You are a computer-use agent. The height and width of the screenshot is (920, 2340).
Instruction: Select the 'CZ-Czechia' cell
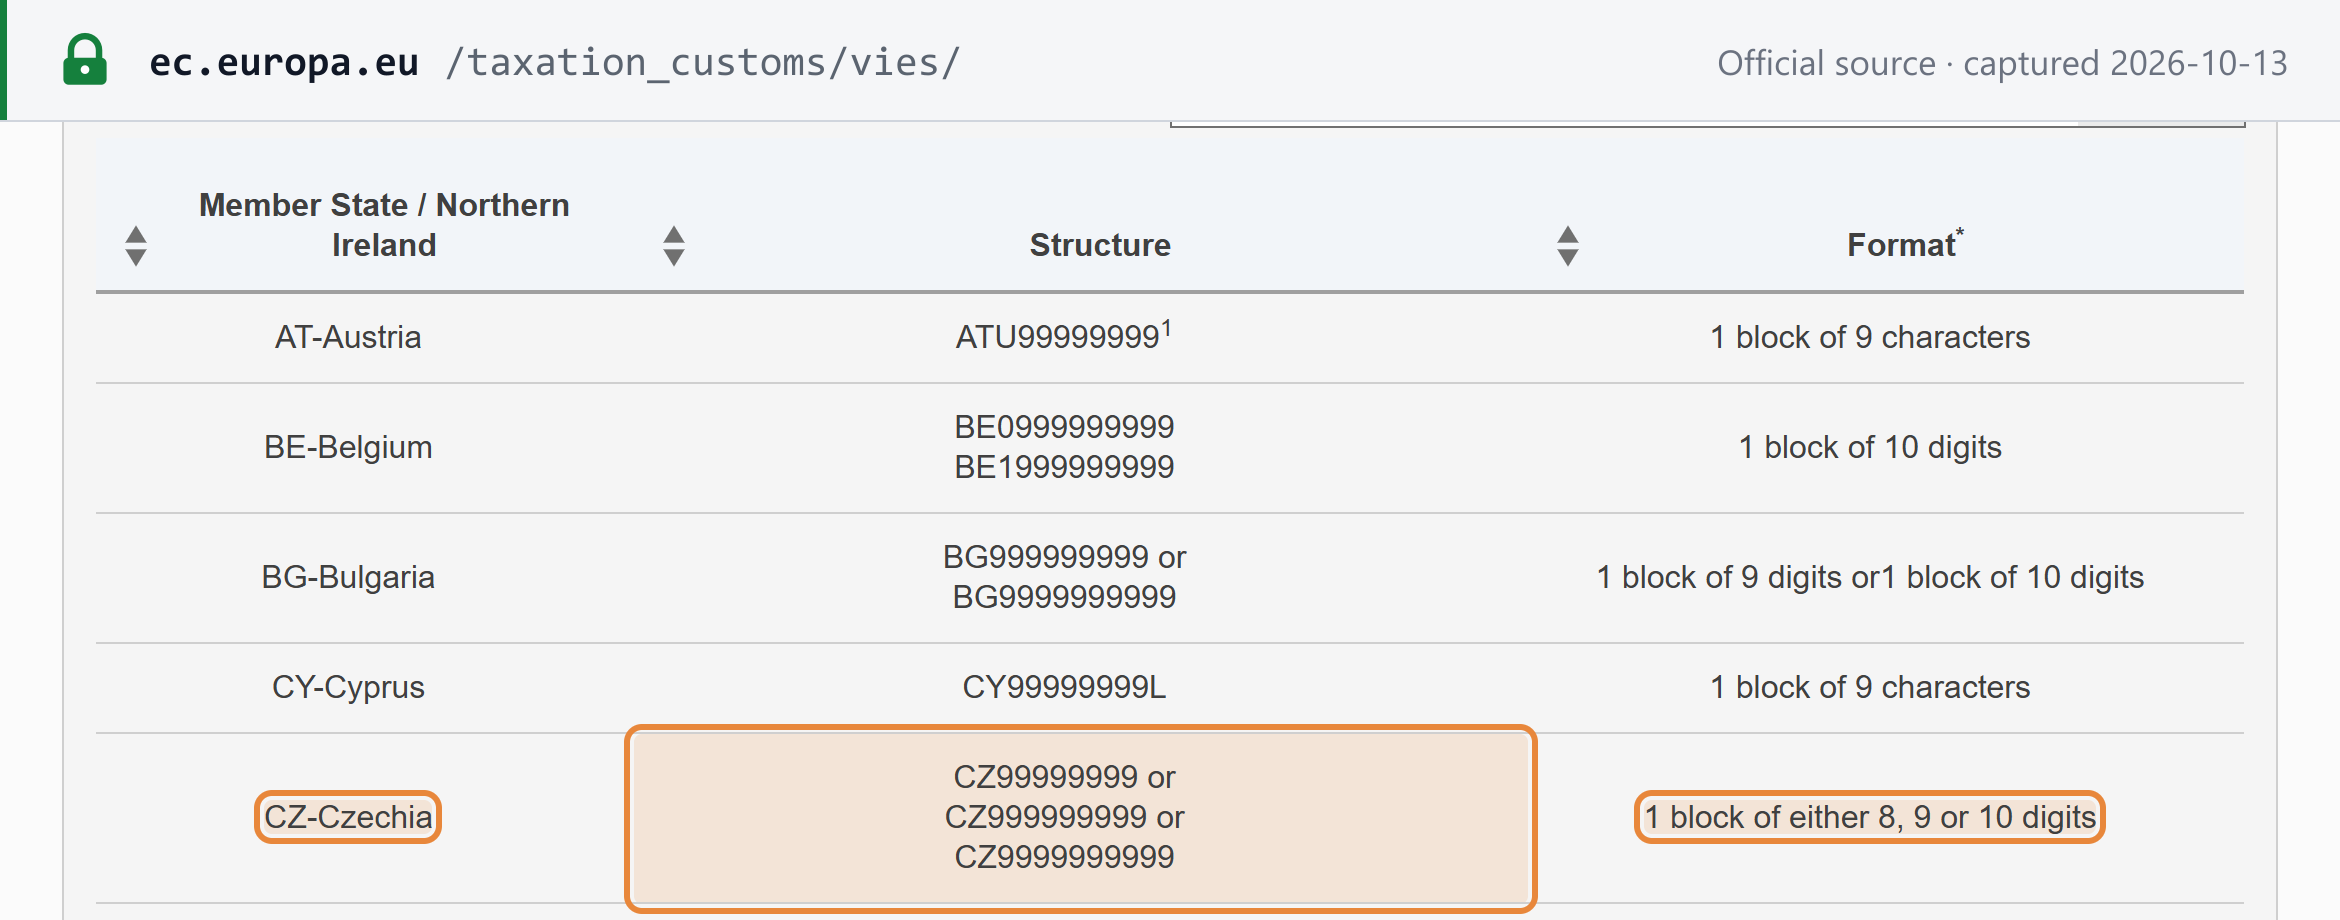coord(348,817)
